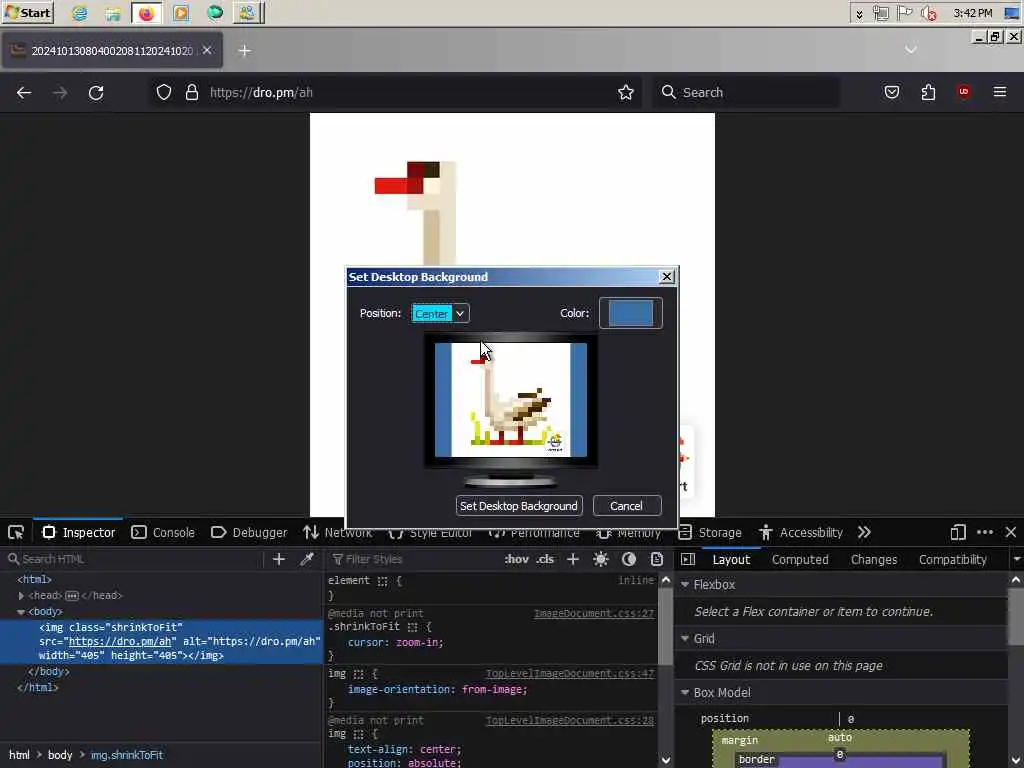Click the uBlock Origin extension icon

coord(964,92)
